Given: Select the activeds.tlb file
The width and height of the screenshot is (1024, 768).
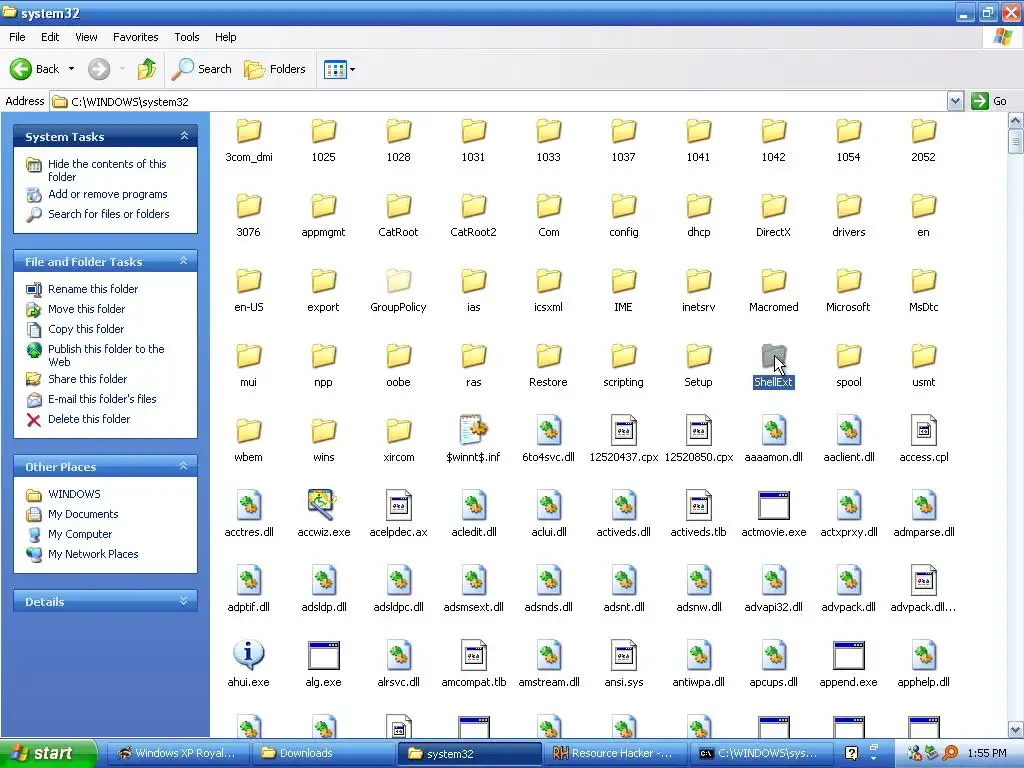Looking at the screenshot, I should tap(698, 515).
